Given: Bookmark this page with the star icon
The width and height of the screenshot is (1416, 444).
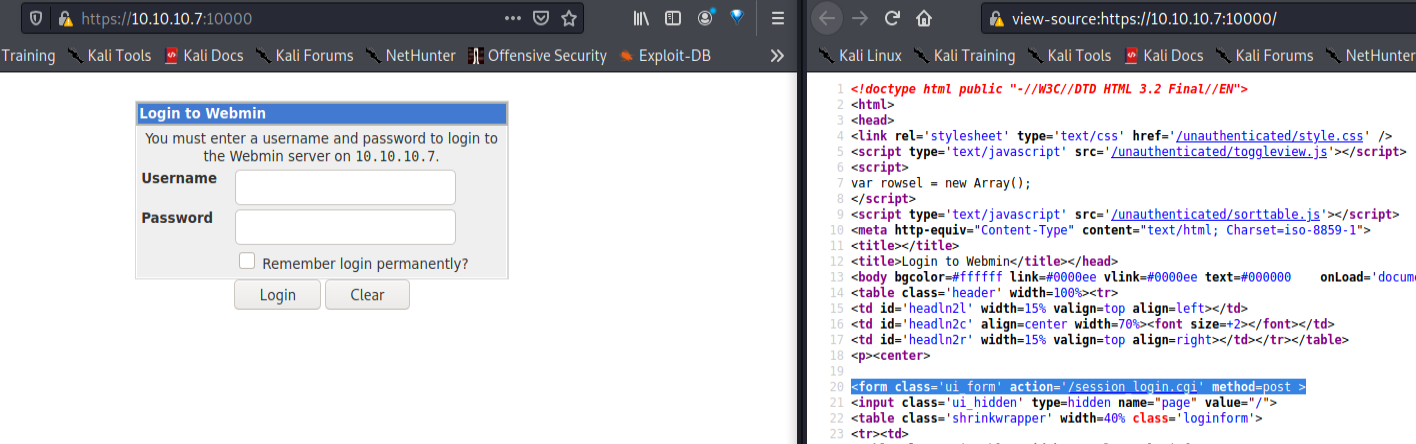Looking at the screenshot, I should tap(569, 18).
